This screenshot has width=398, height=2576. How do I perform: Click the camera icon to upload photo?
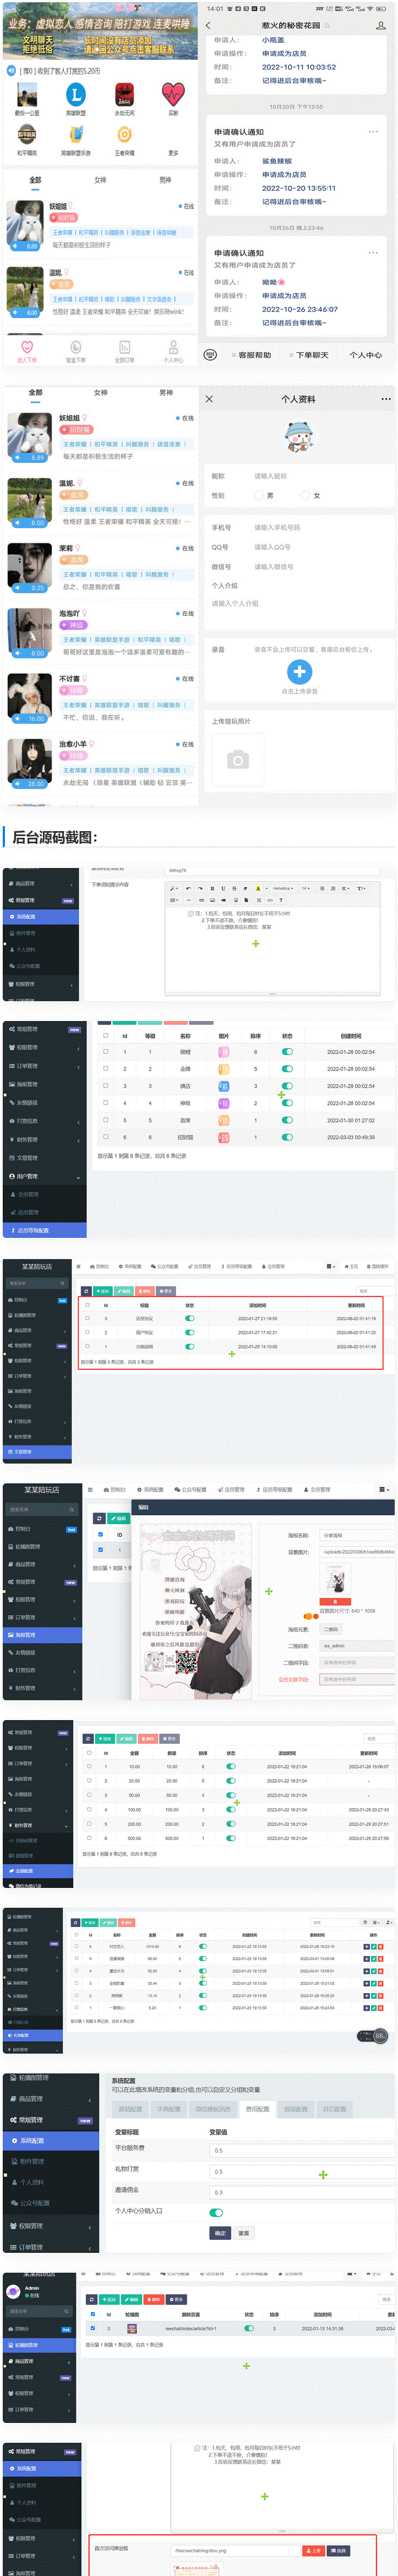238,760
